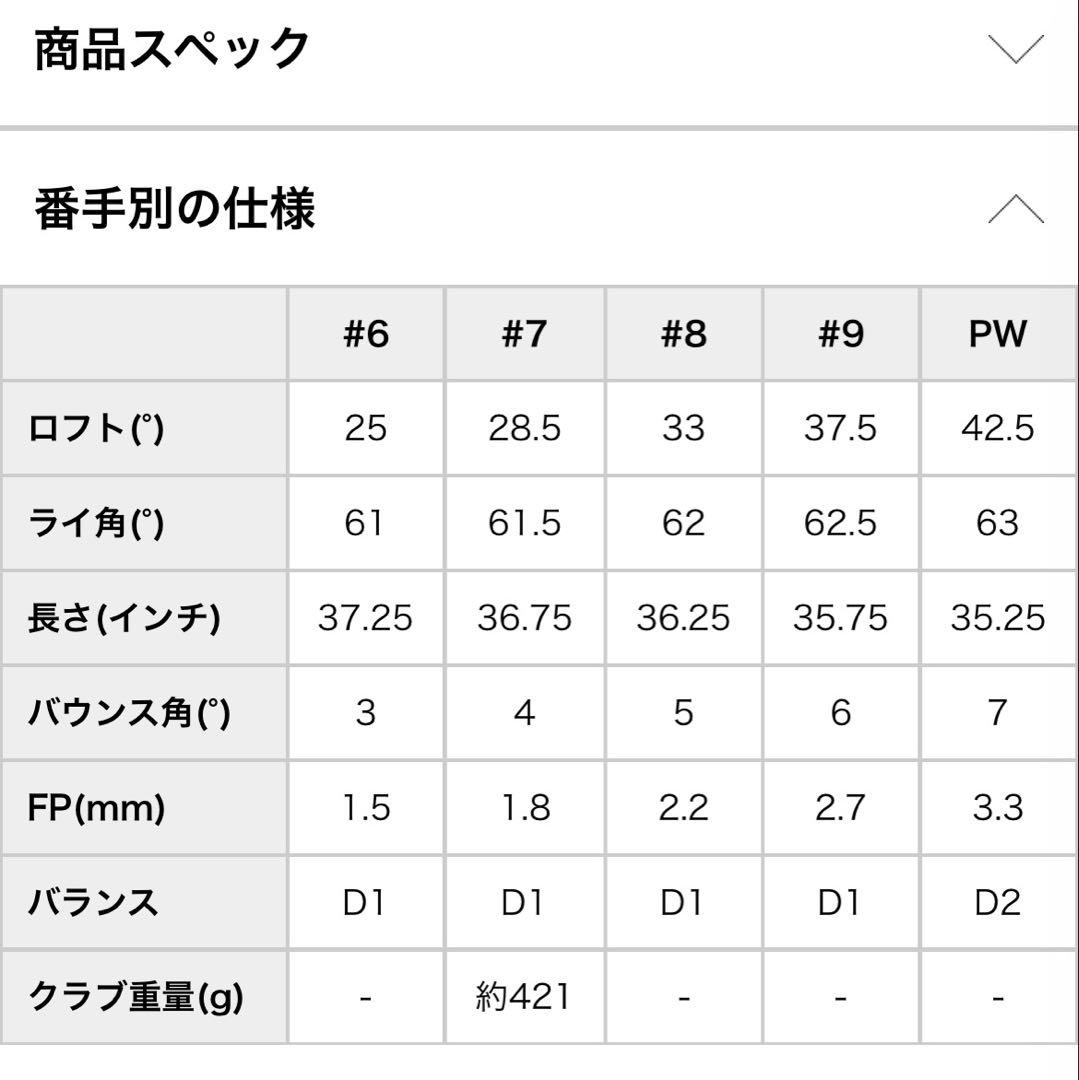Tap the 番手別の仕様 heading
The width and height of the screenshot is (1079, 1080).
[175, 210]
